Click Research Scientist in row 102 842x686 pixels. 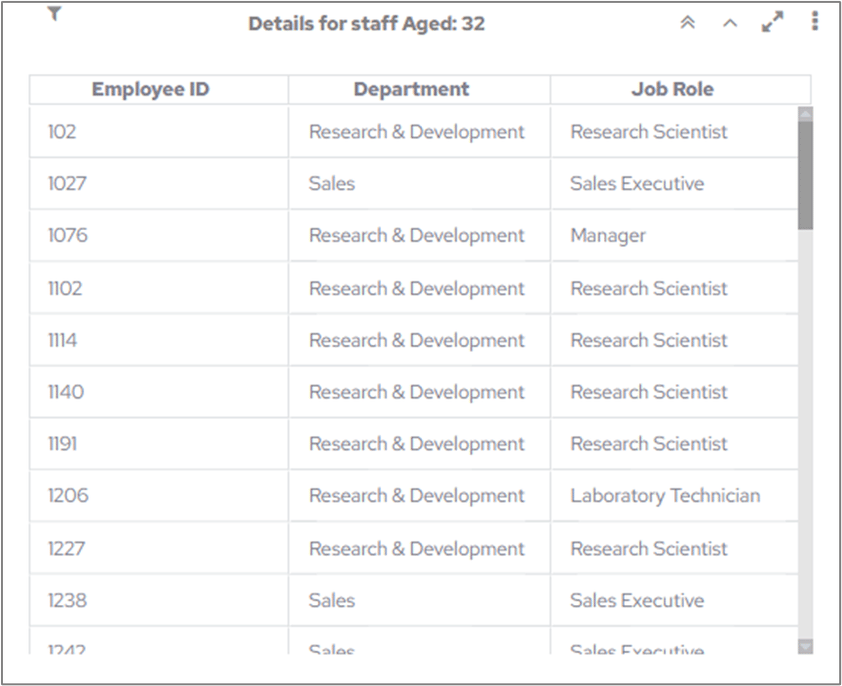tap(649, 132)
